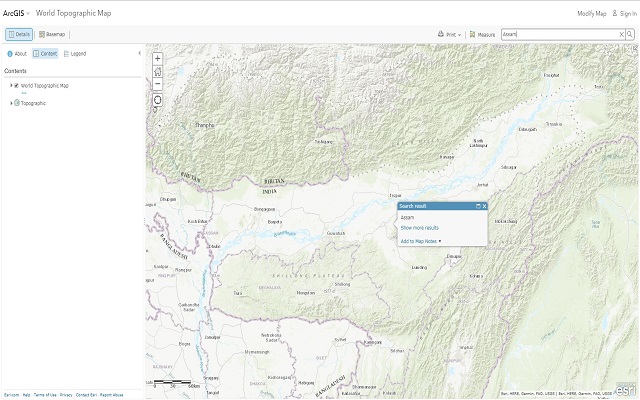Click the Print button
The image size is (640, 400).
coord(447,35)
